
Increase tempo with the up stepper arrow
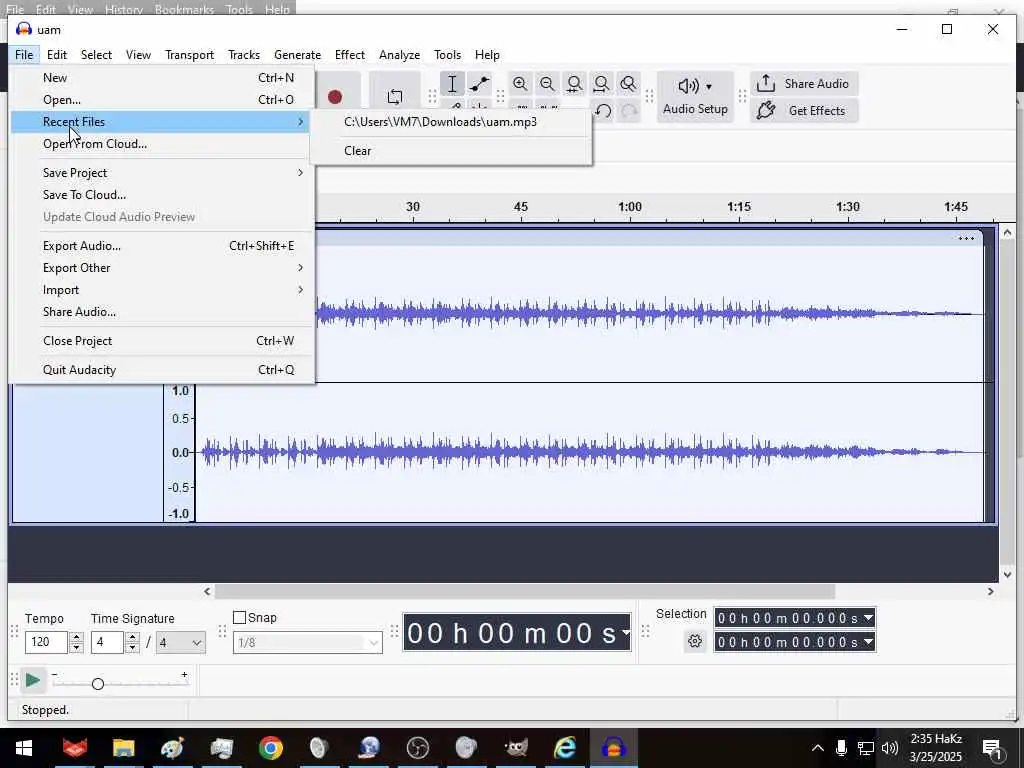pos(76,637)
